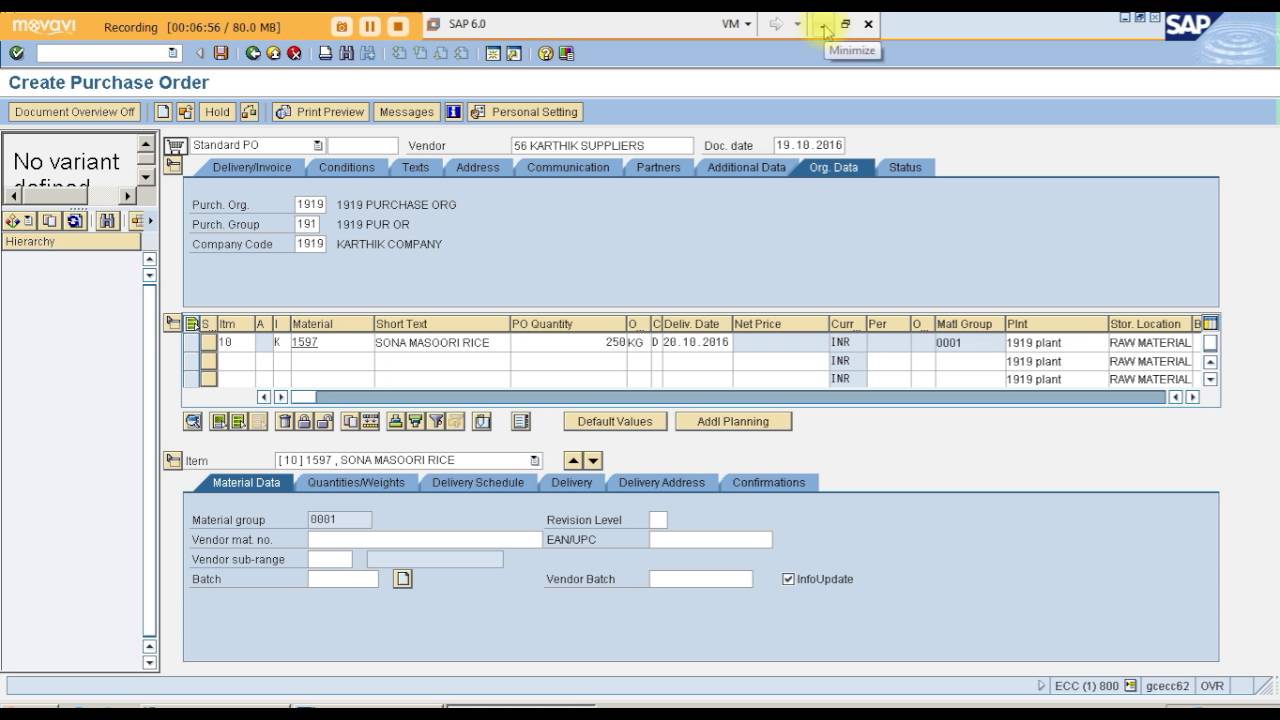Open the Status header tab
This screenshot has width=1280, height=720.
(905, 168)
